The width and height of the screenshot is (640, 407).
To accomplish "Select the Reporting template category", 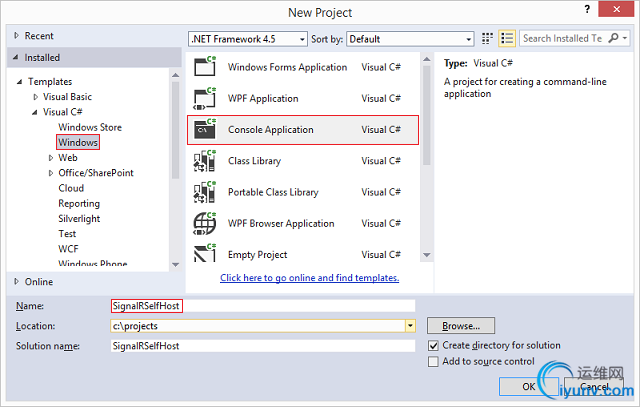I will (x=79, y=203).
